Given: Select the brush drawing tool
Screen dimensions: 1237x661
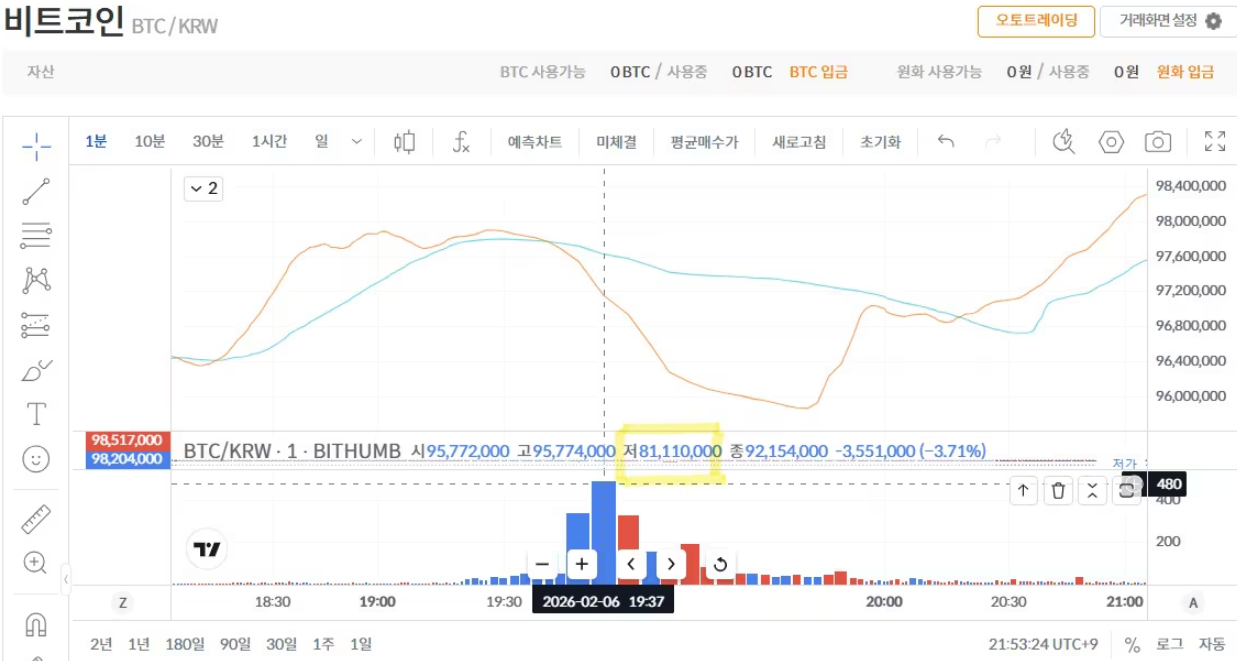Looking at the screenshot, I should [x=36, y=370].
